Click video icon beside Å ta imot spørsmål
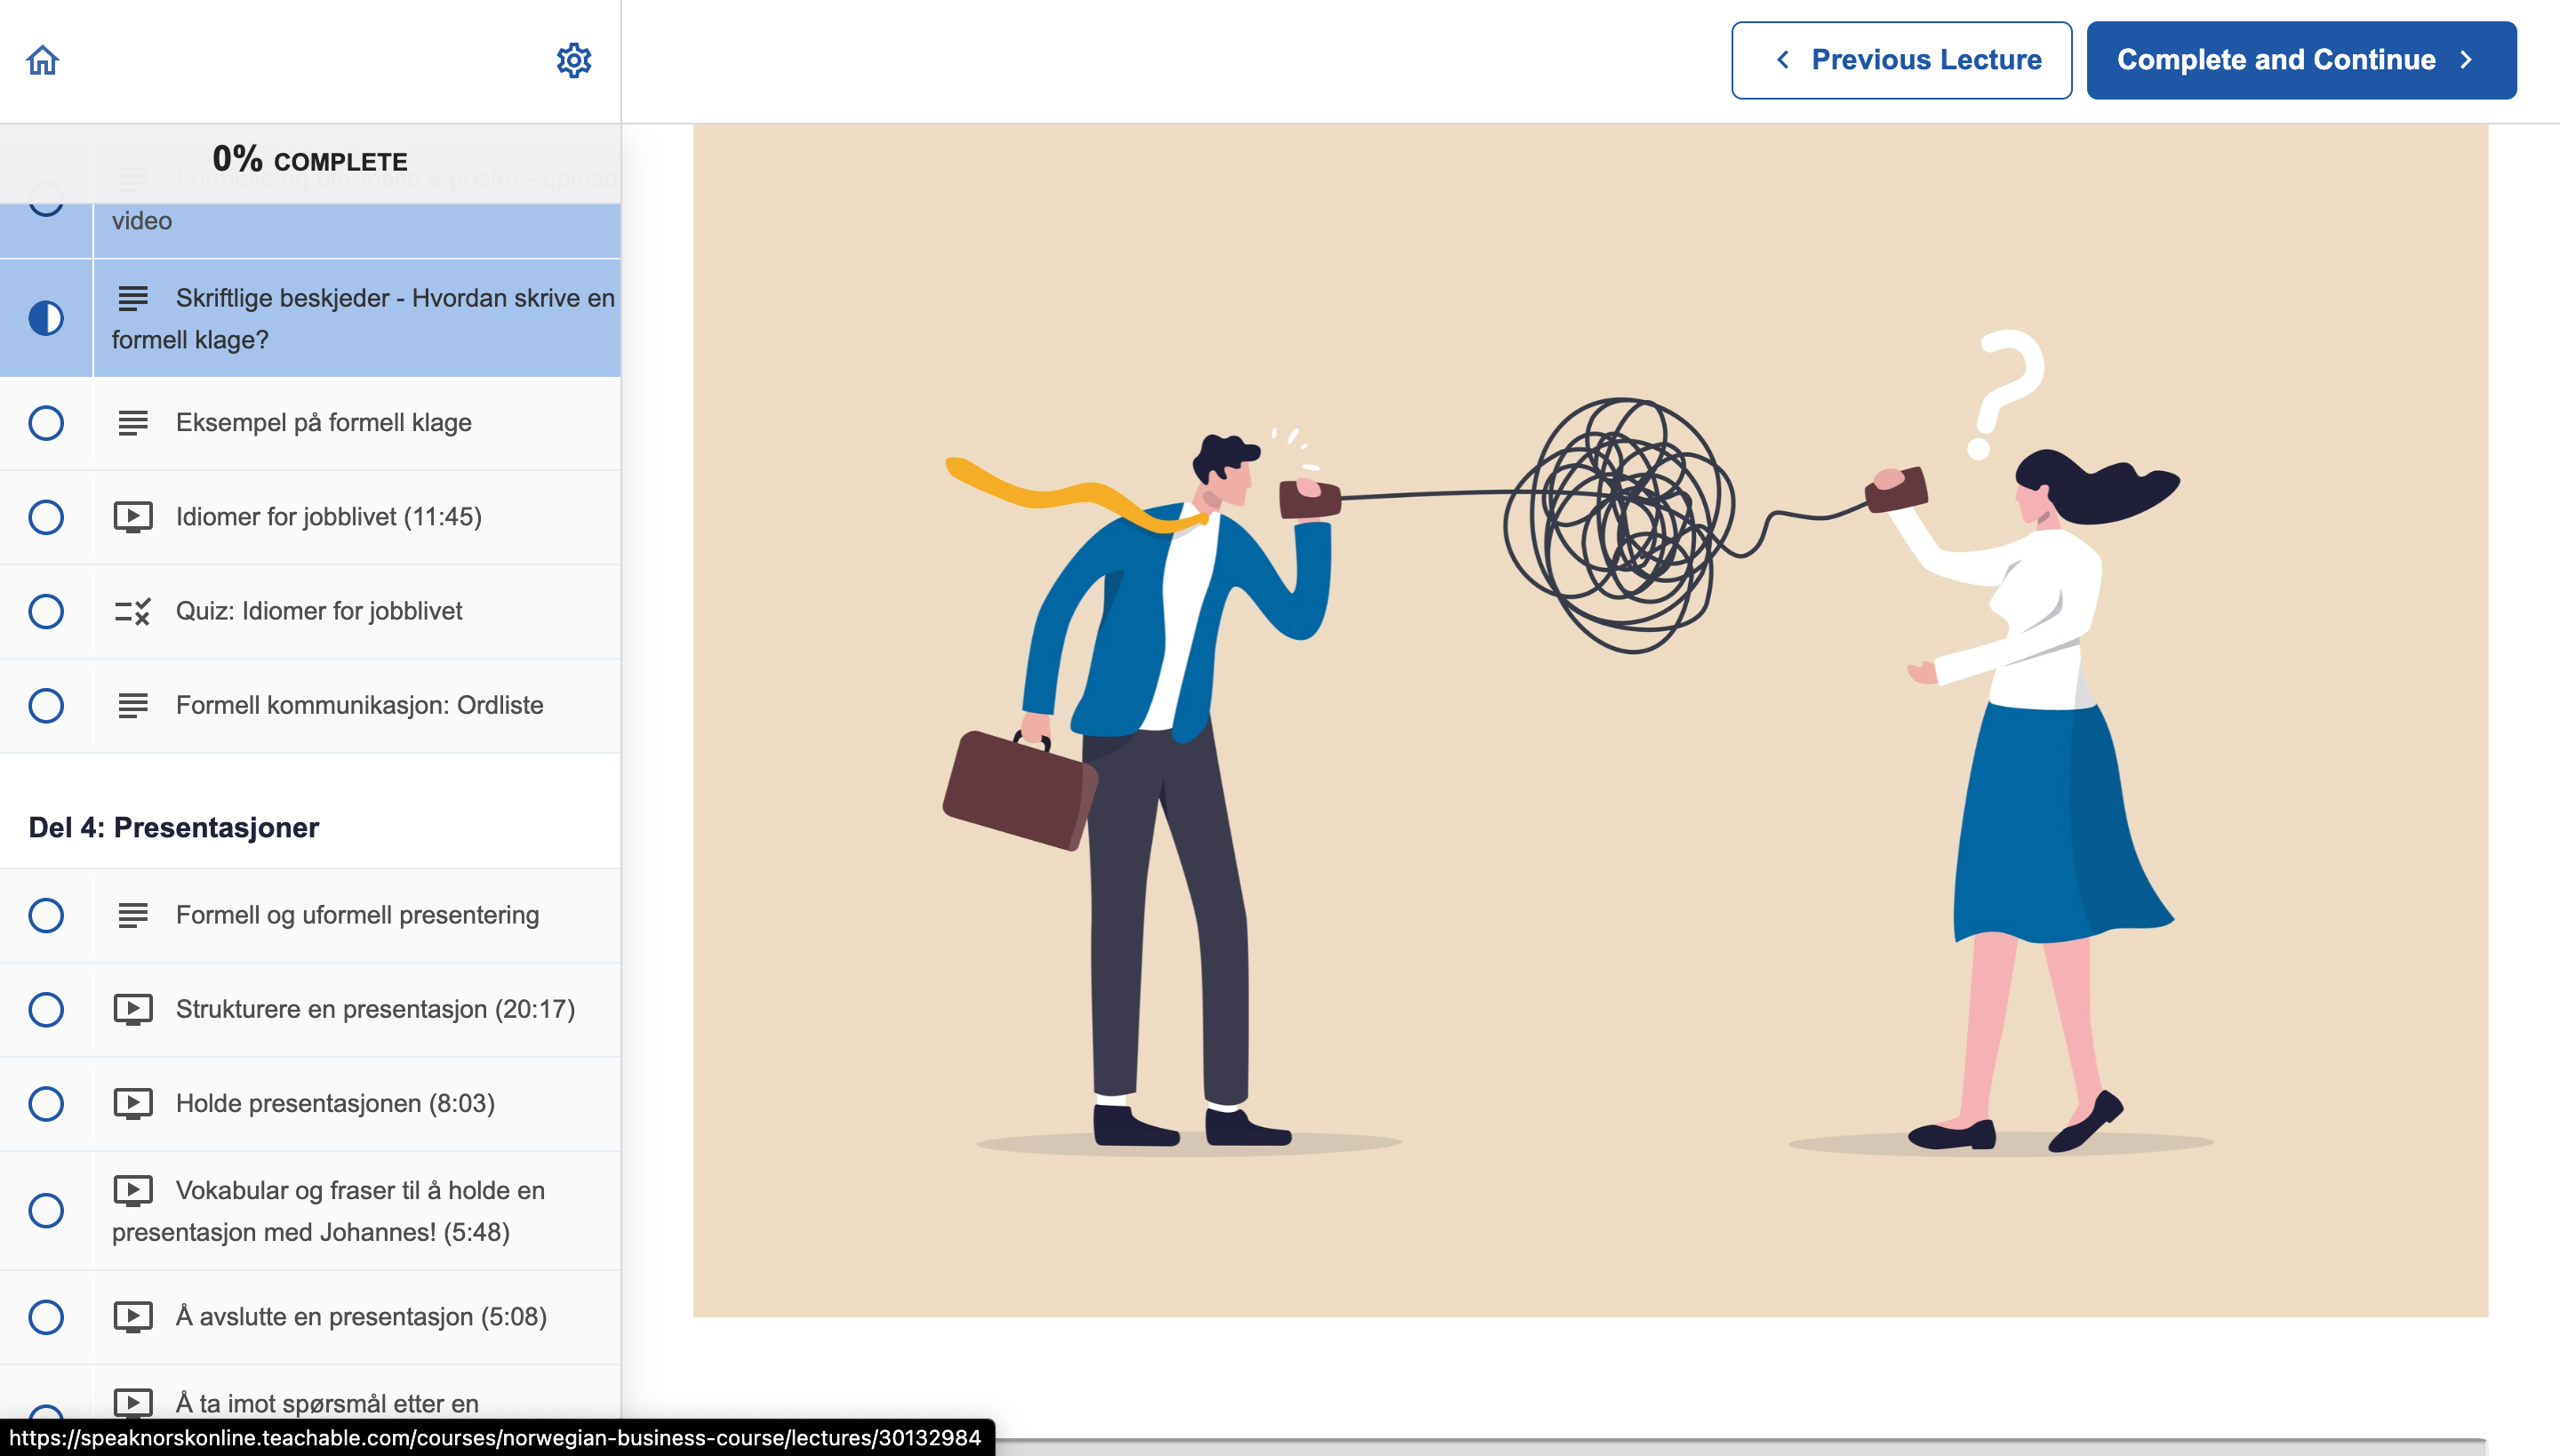Screen dimensions: 2560x1456 click(133, 1403)
